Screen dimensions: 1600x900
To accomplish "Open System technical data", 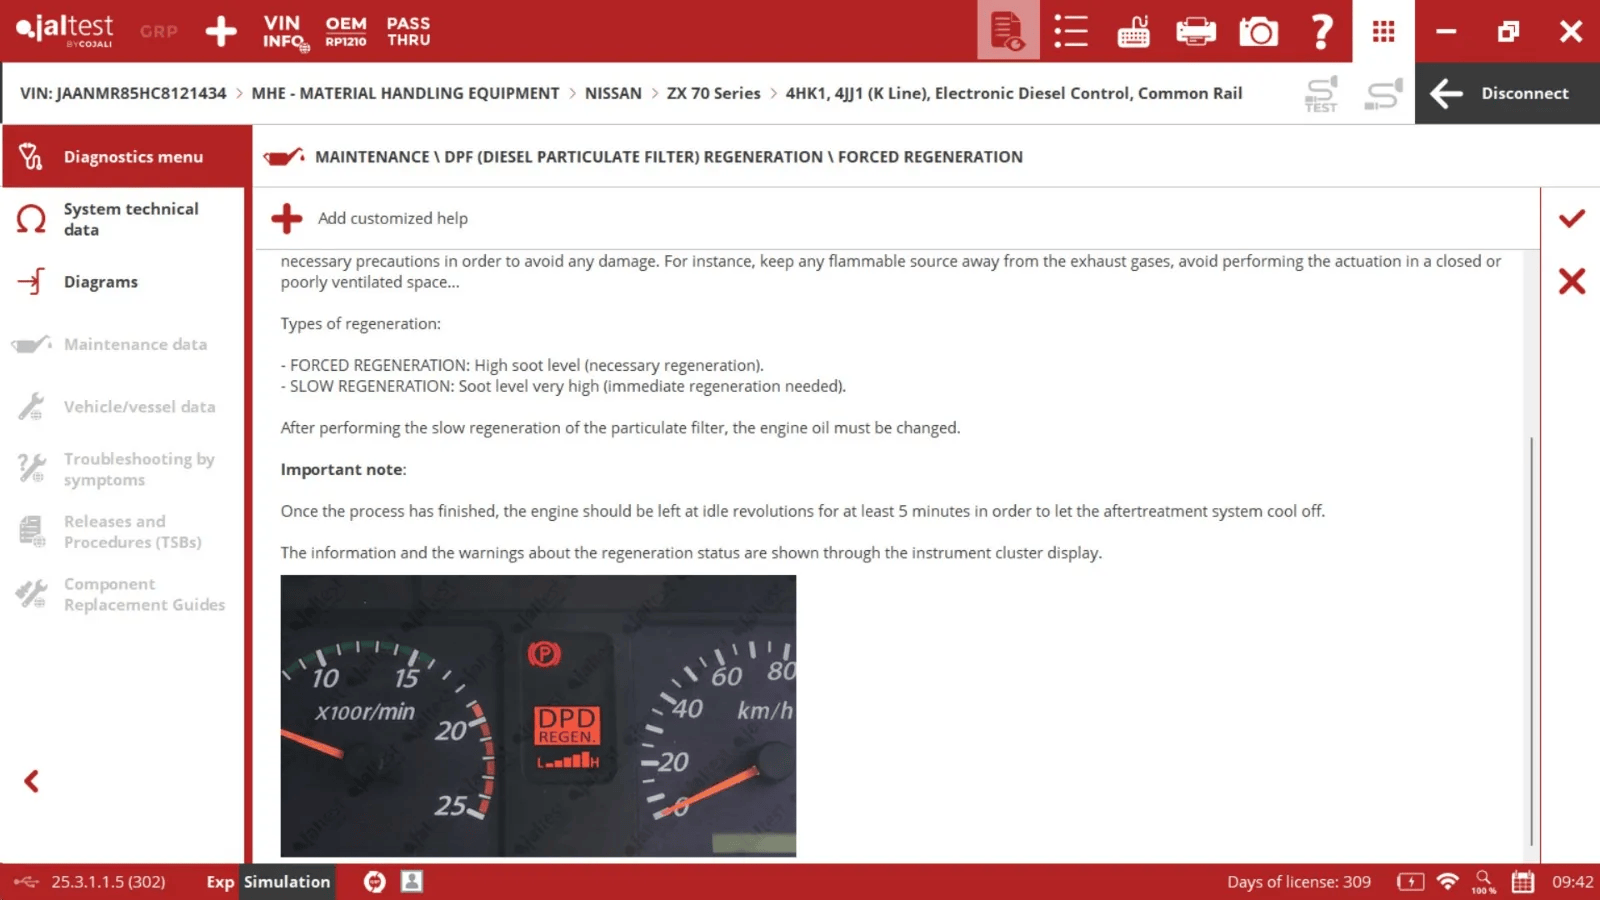I will 124,219.
